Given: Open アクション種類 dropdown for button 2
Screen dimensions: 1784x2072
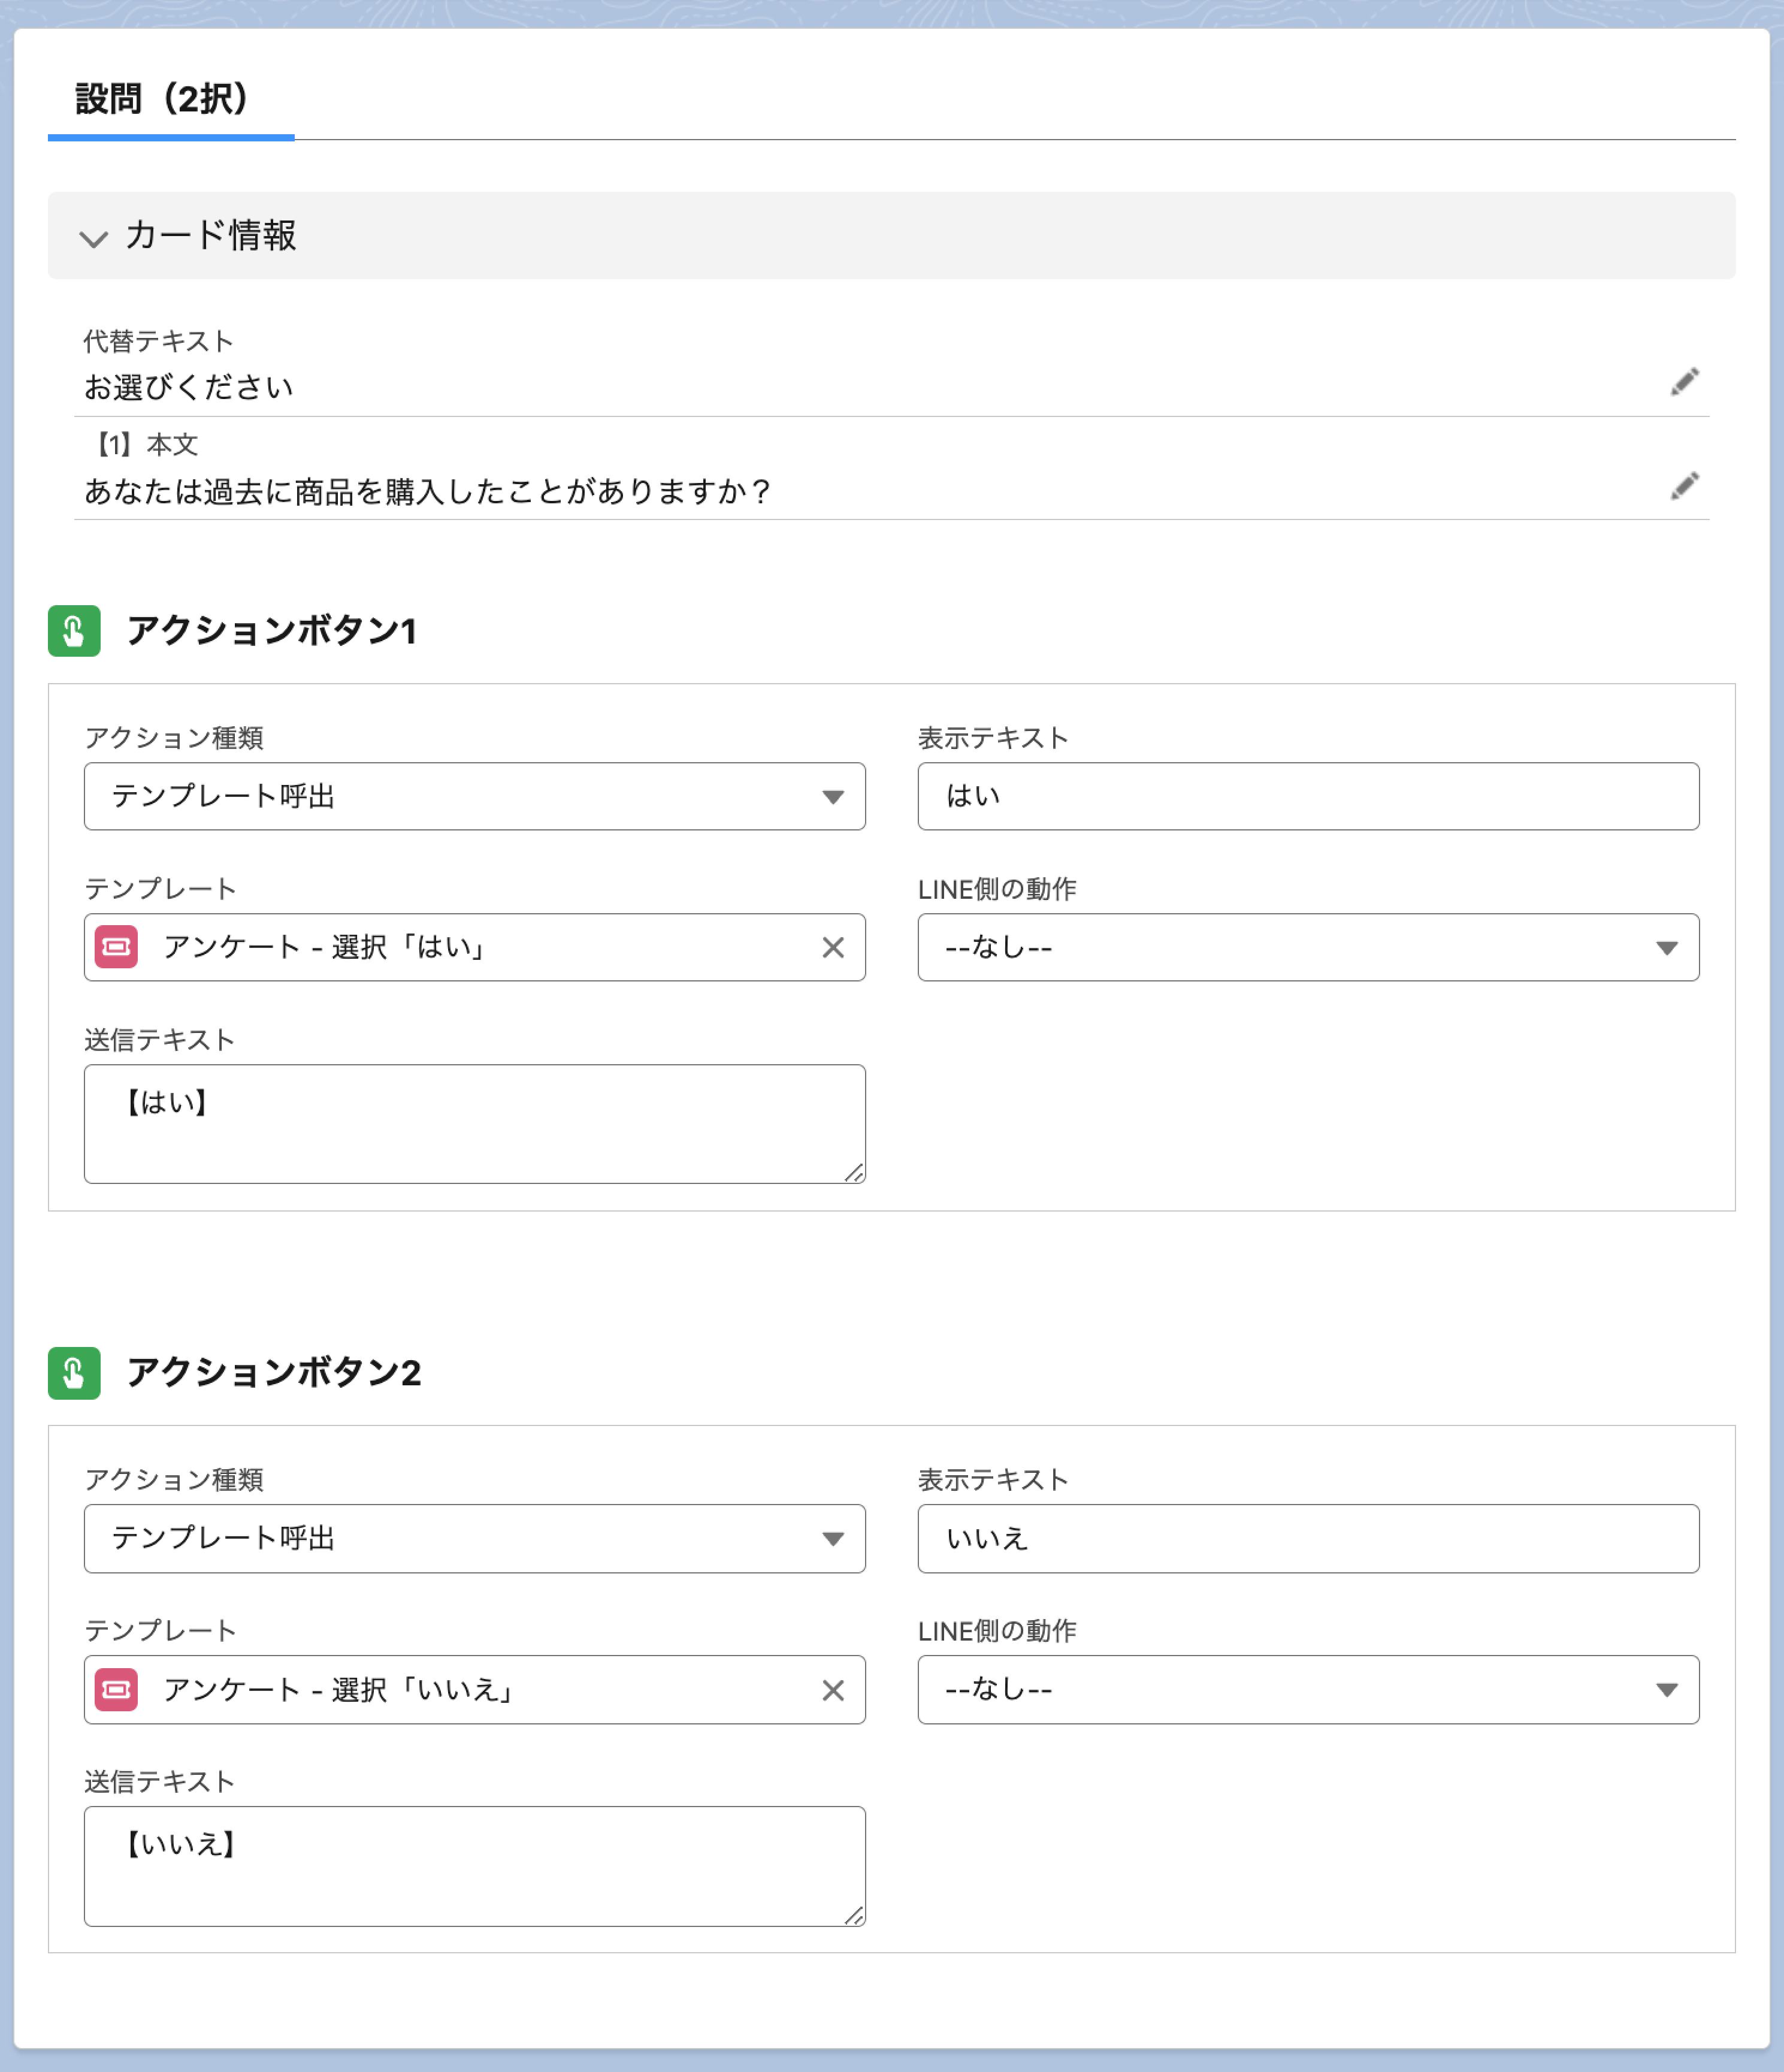Looking at the screenshot, I should coord(474,1538).
